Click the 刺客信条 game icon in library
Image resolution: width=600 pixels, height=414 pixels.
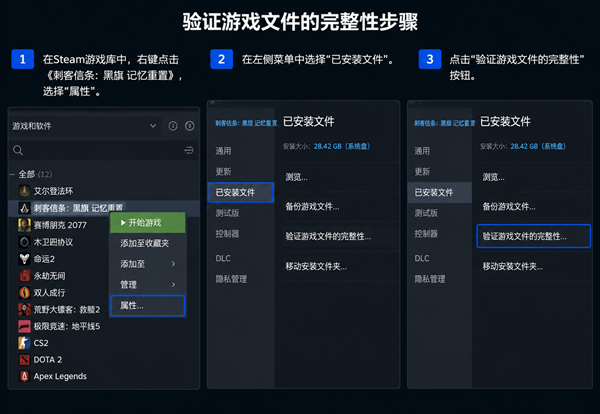click(x=24, y=208)
